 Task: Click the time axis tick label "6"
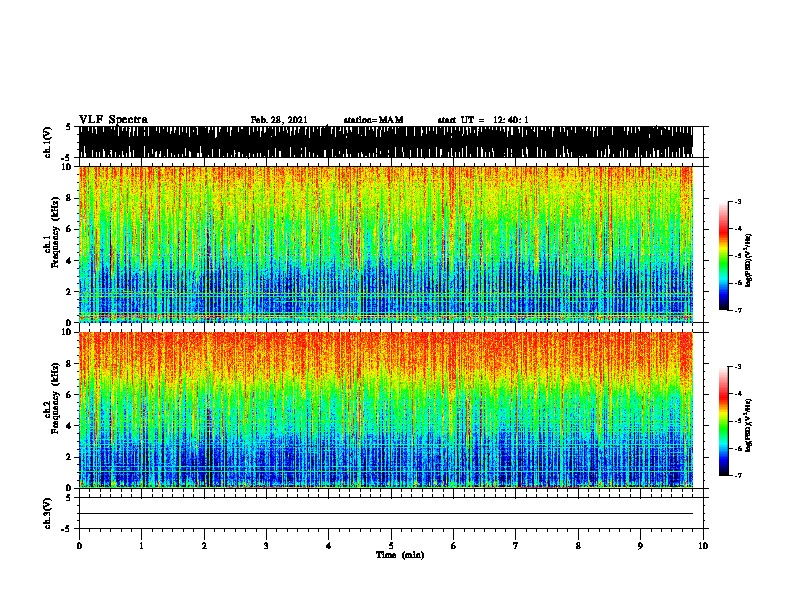pos(454,546)
